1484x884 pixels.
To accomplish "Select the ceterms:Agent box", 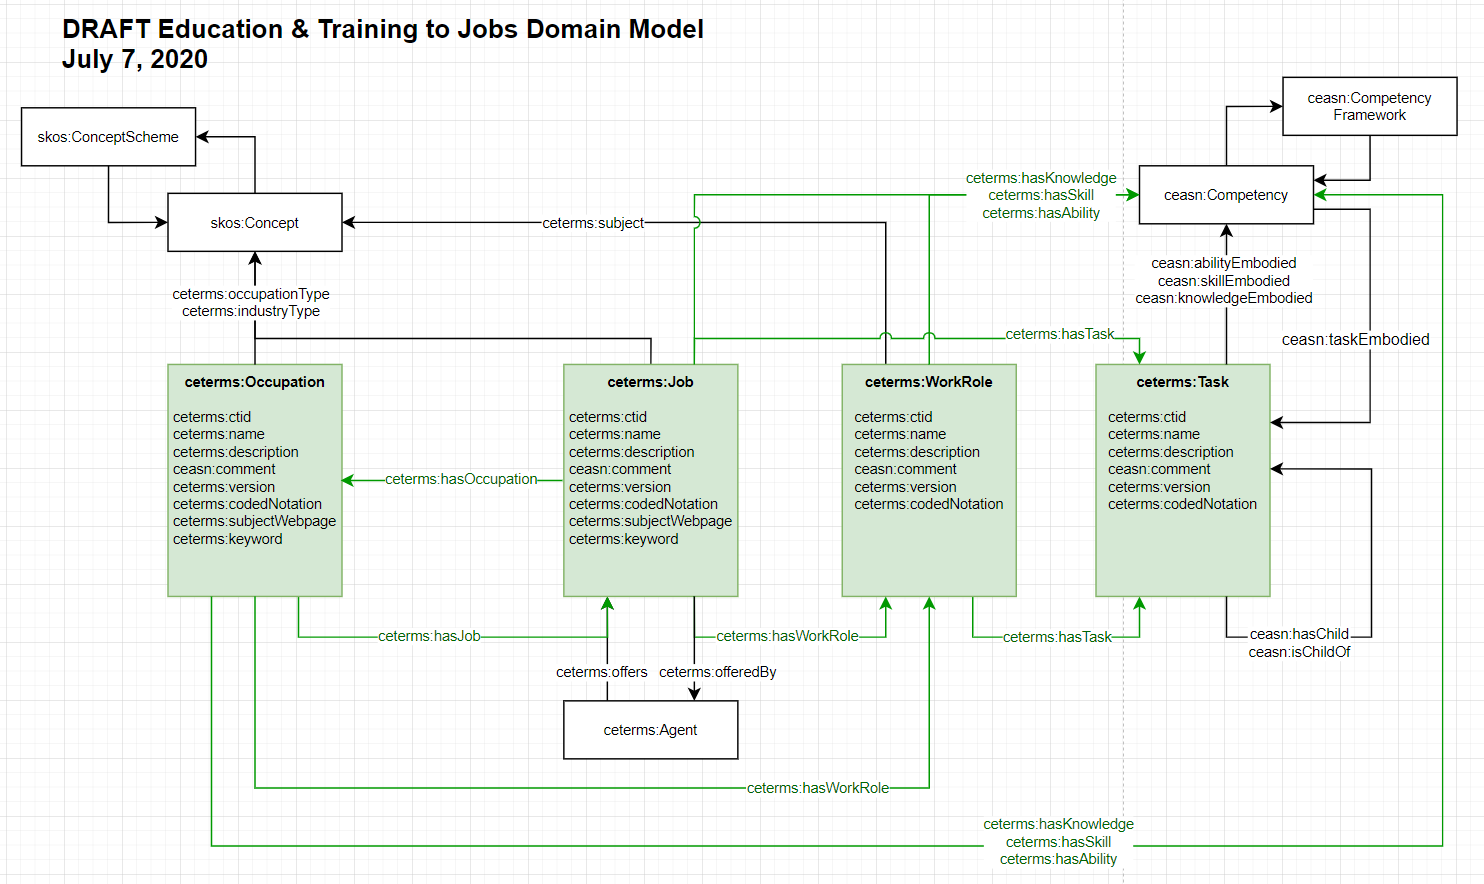I will click(x=650, y=730).
